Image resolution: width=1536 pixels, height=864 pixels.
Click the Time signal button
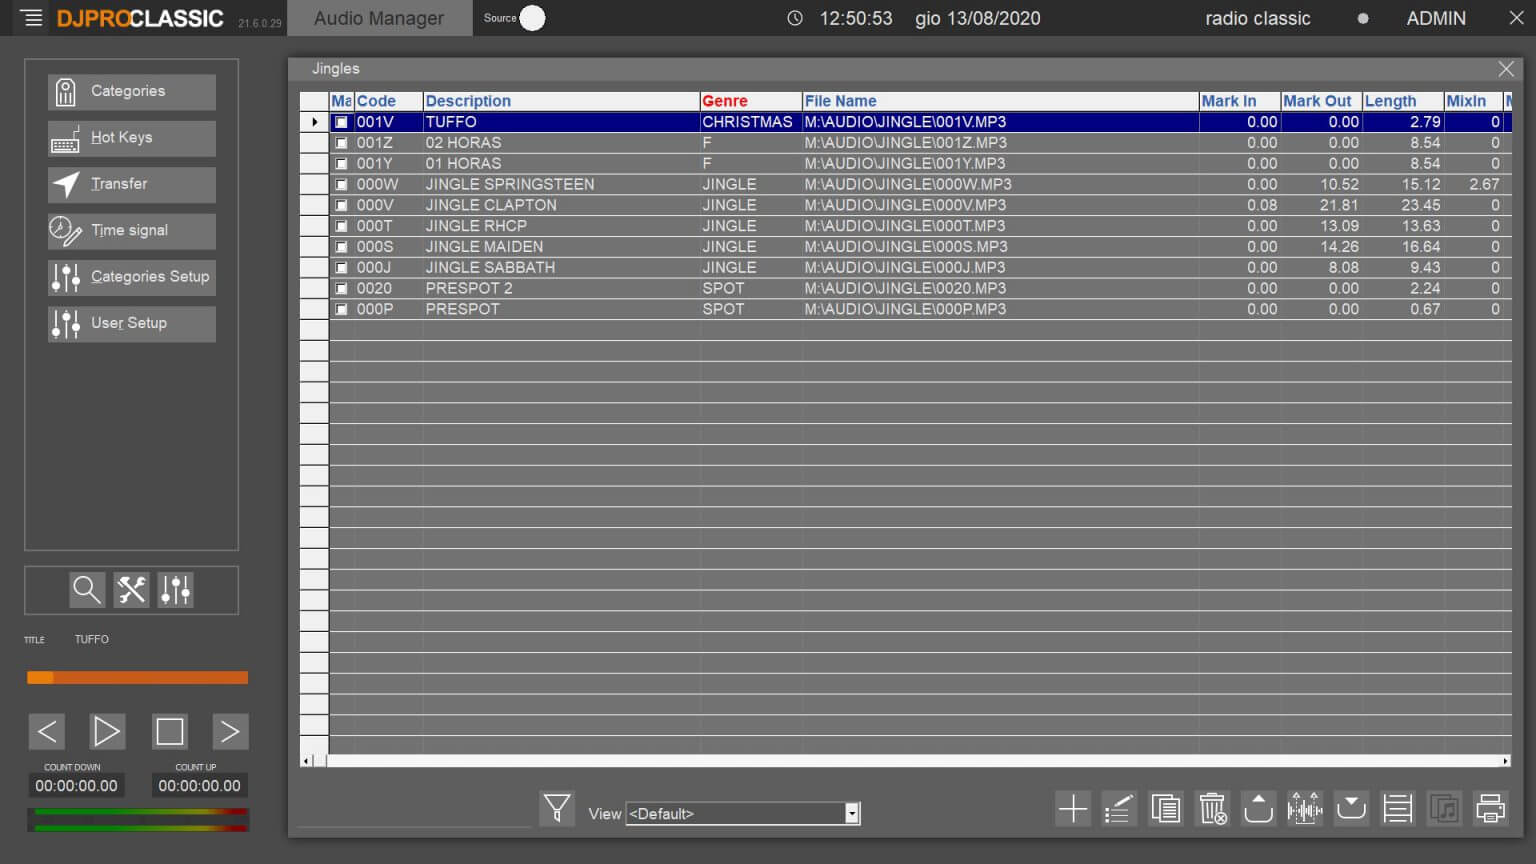pos(131,231)
